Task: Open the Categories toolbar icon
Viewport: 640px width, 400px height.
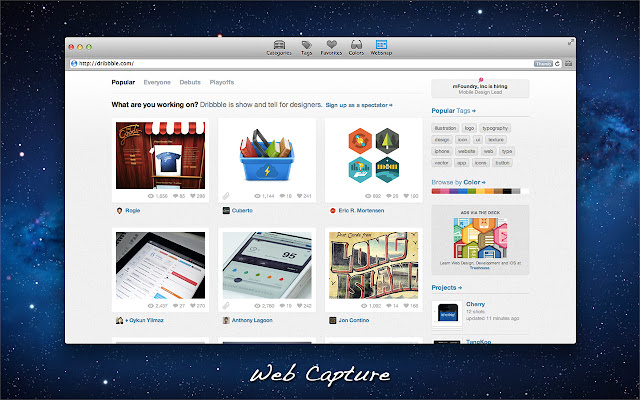Action: pyautogui.click(x=279, y=47)
